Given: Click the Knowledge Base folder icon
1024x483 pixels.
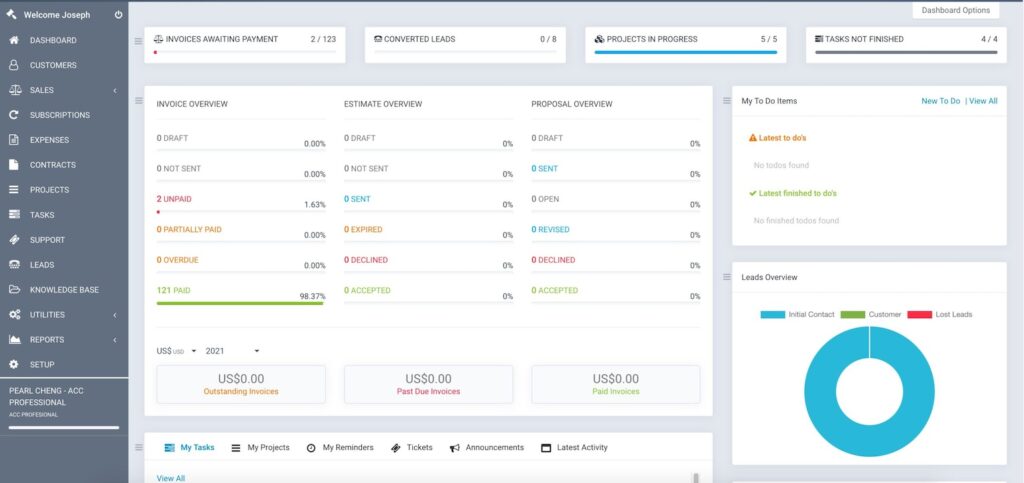Looking at the screenshot, I should [14, 290].
